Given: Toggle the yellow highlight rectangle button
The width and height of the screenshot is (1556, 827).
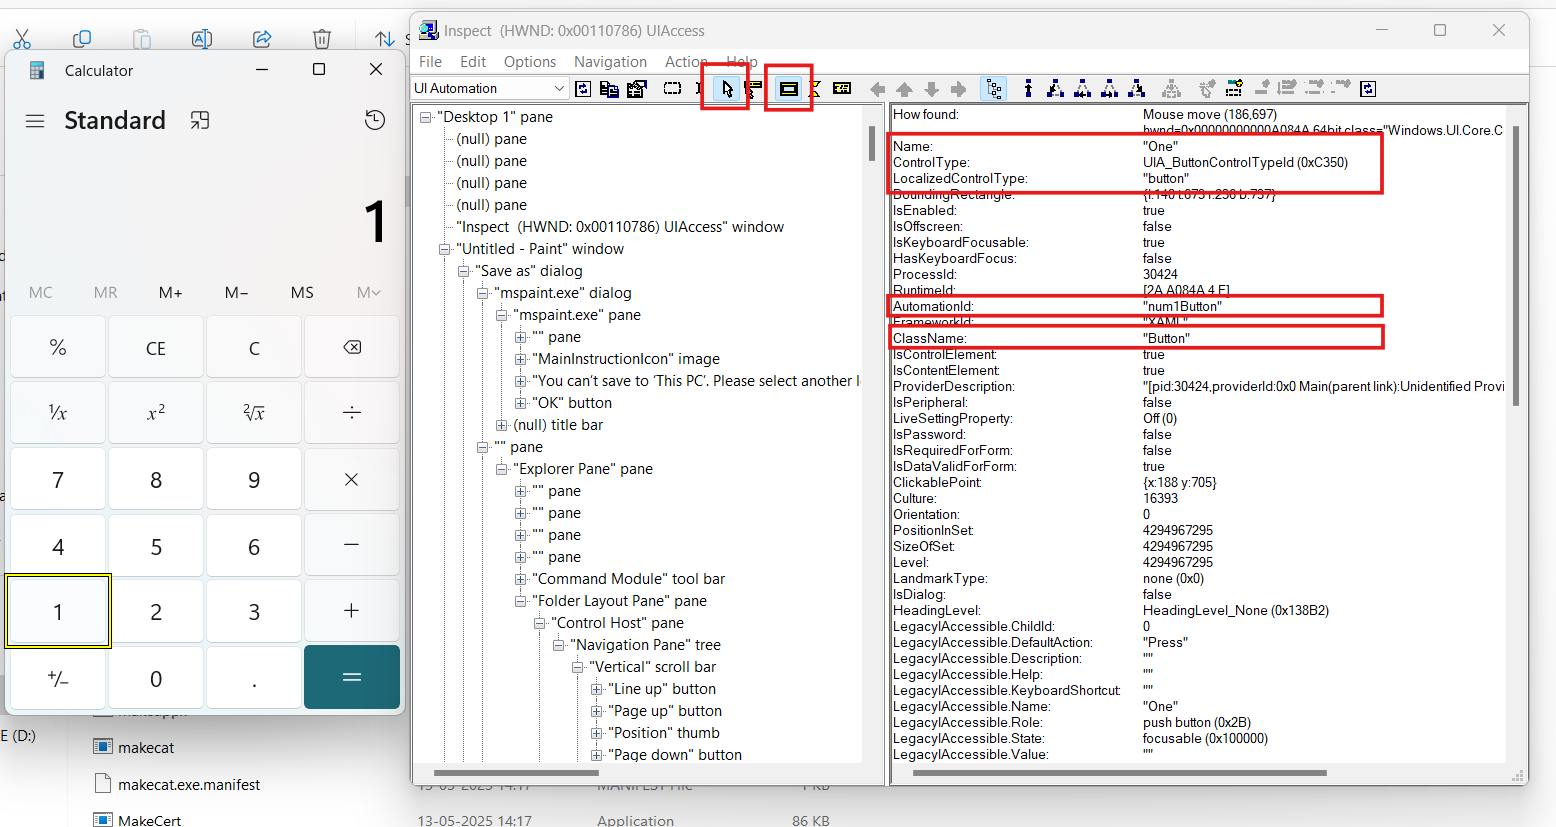Looking at the screenshot, I should click(x=788, y=89).
